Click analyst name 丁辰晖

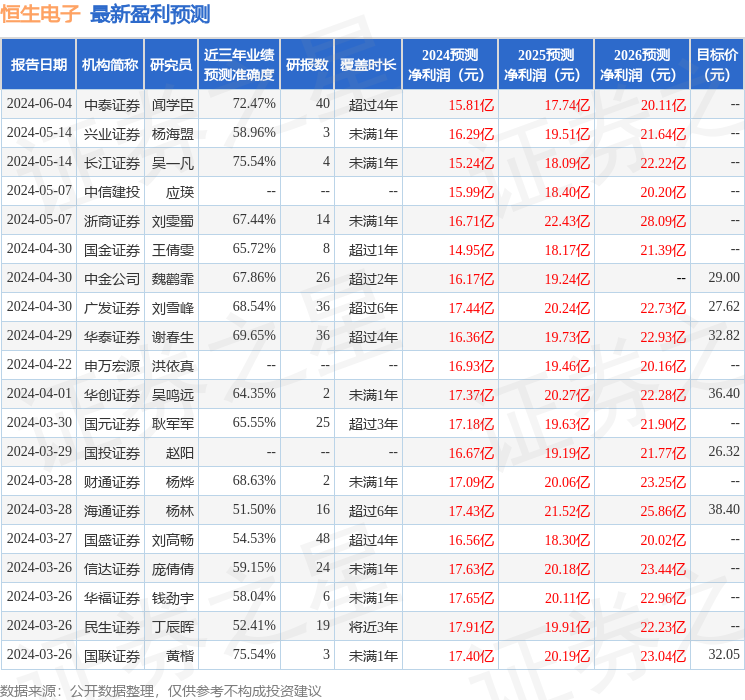coord(173,626)
